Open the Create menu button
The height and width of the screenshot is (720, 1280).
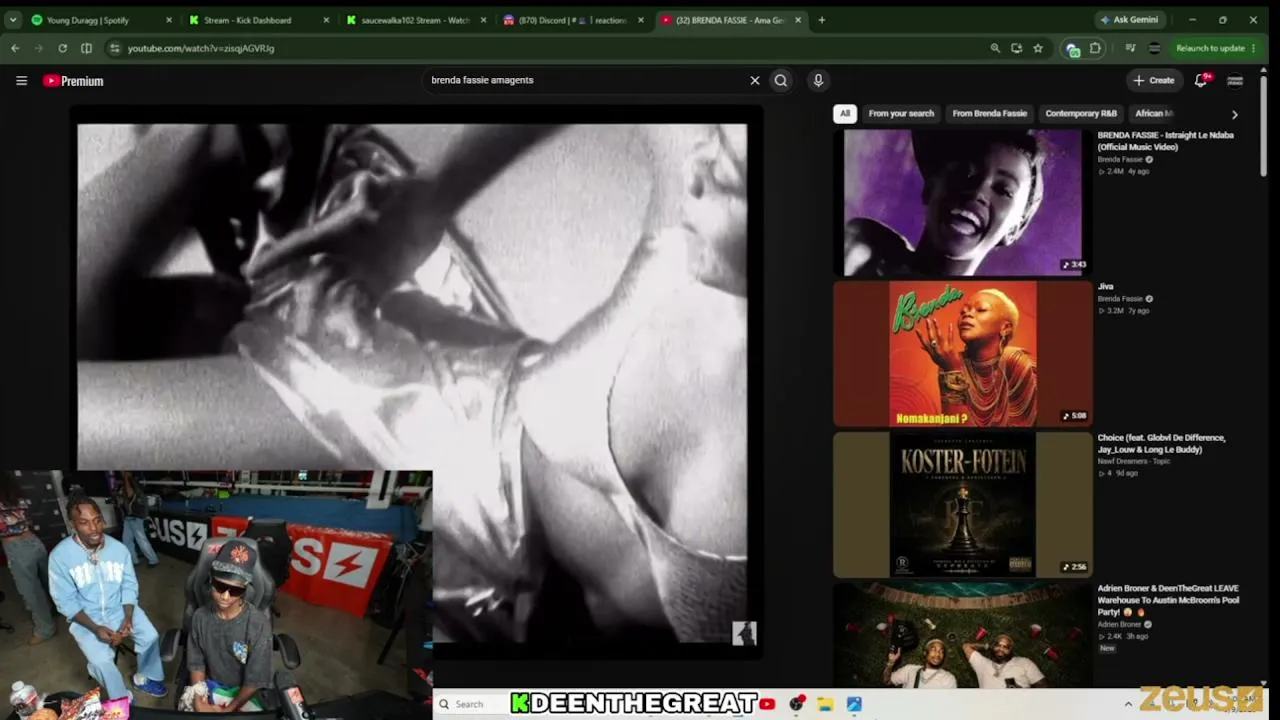1153,80
